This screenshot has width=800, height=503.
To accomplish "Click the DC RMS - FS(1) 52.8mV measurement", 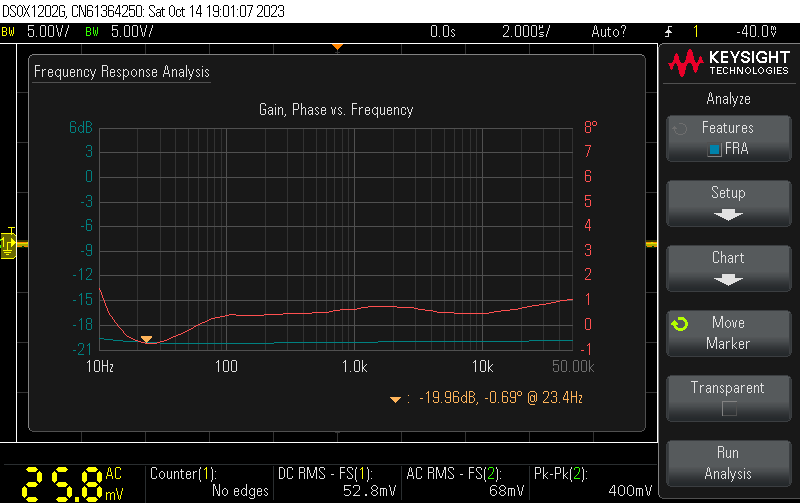I will click(337, 482).
